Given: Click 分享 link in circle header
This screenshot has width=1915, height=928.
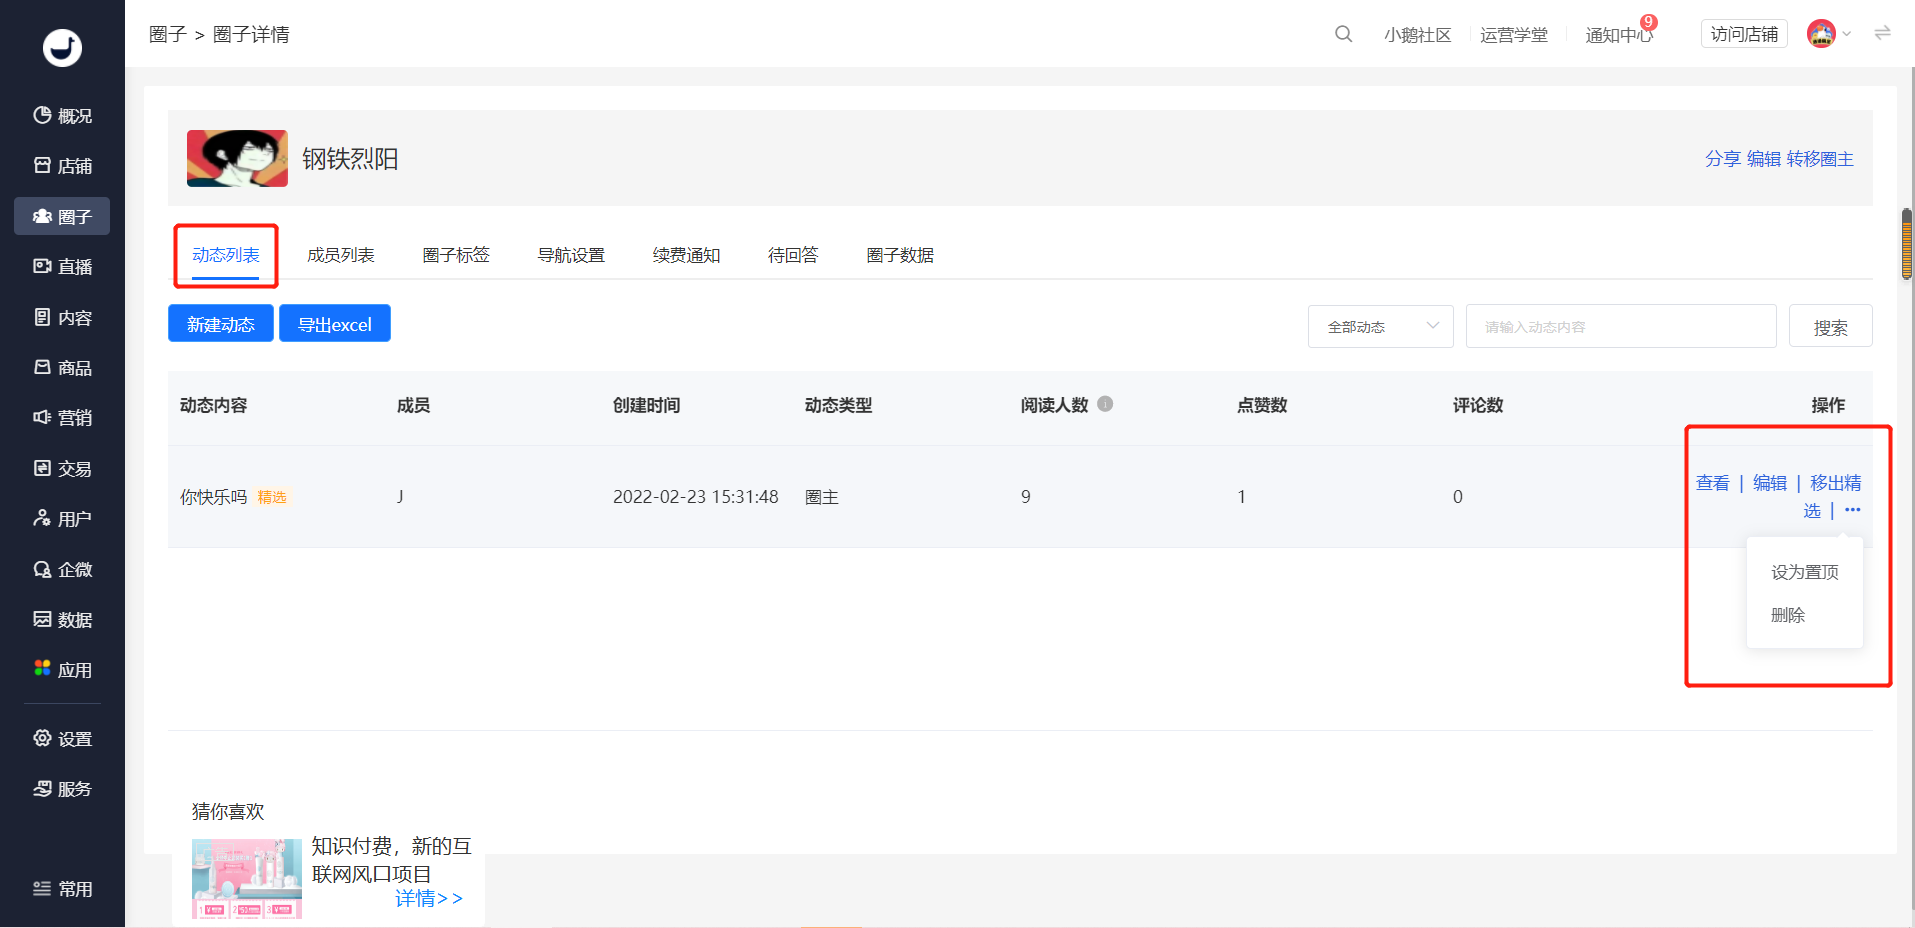Looking at the screenshot, I should (x=1722, y=159).
